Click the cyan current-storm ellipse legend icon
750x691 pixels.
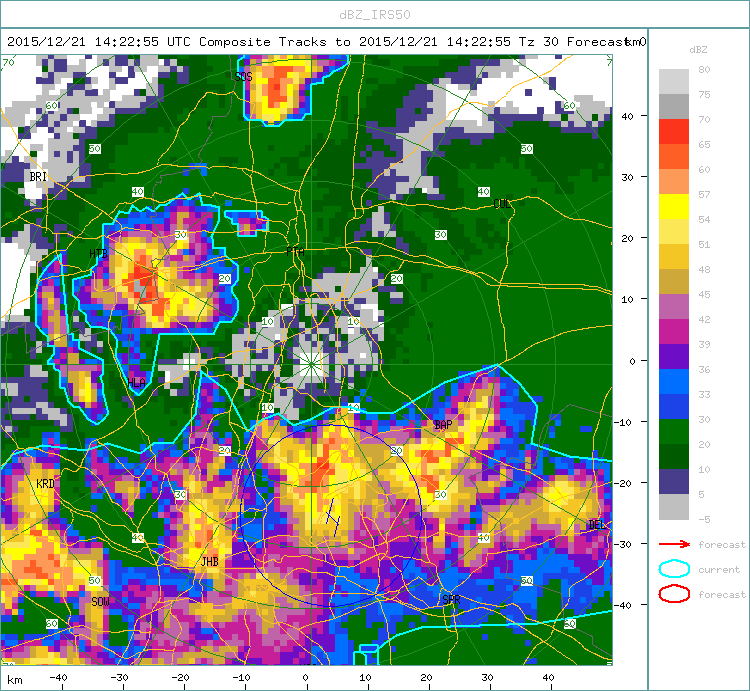pyautogui.click(x=674, y=569)
